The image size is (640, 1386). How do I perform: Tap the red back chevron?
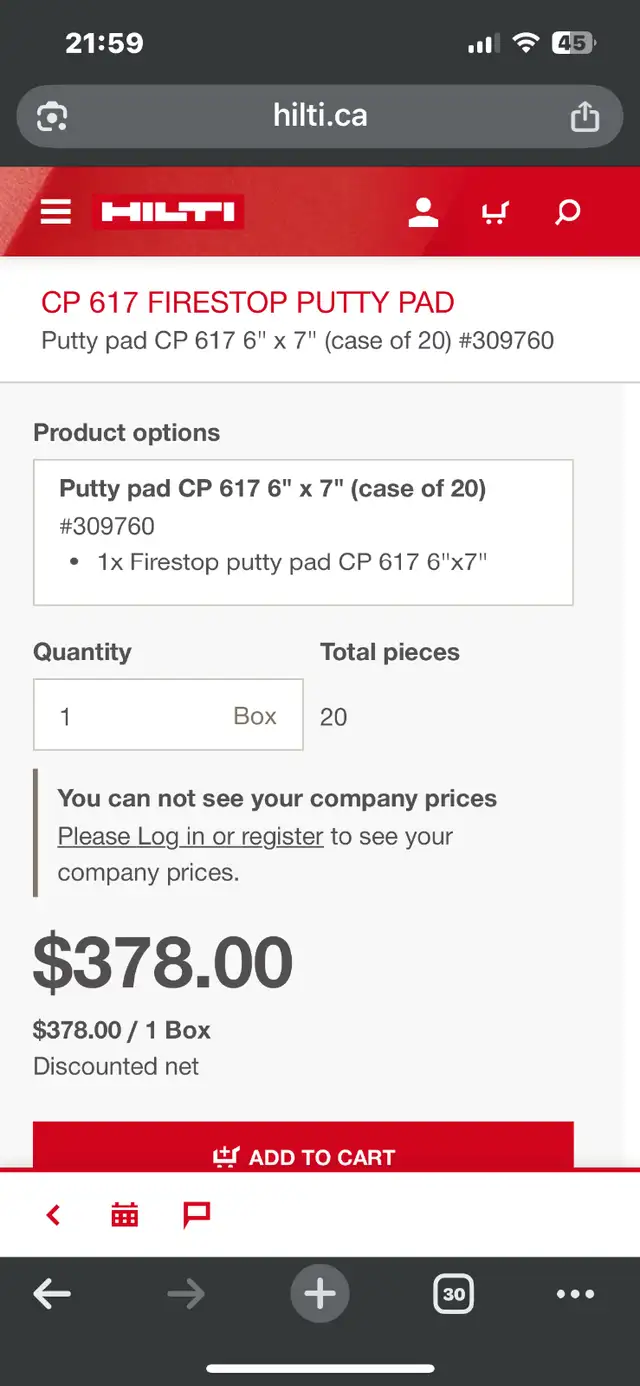click(53, 1215)
